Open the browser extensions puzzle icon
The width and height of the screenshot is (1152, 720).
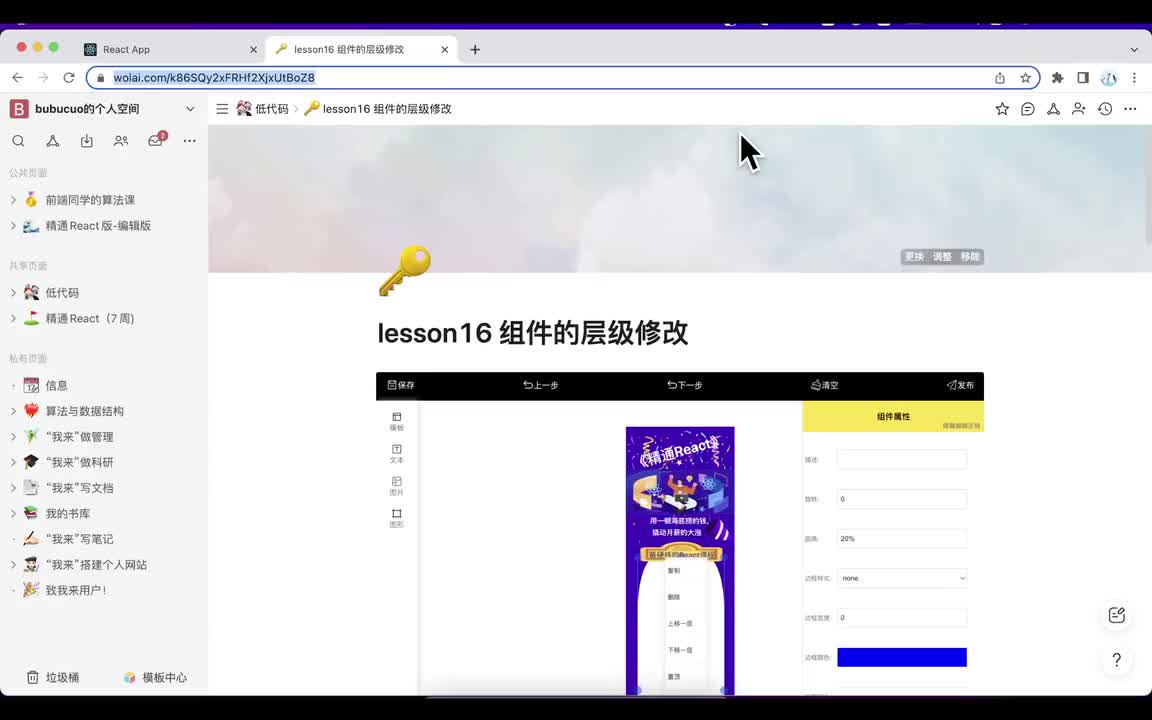point(1058,77)
